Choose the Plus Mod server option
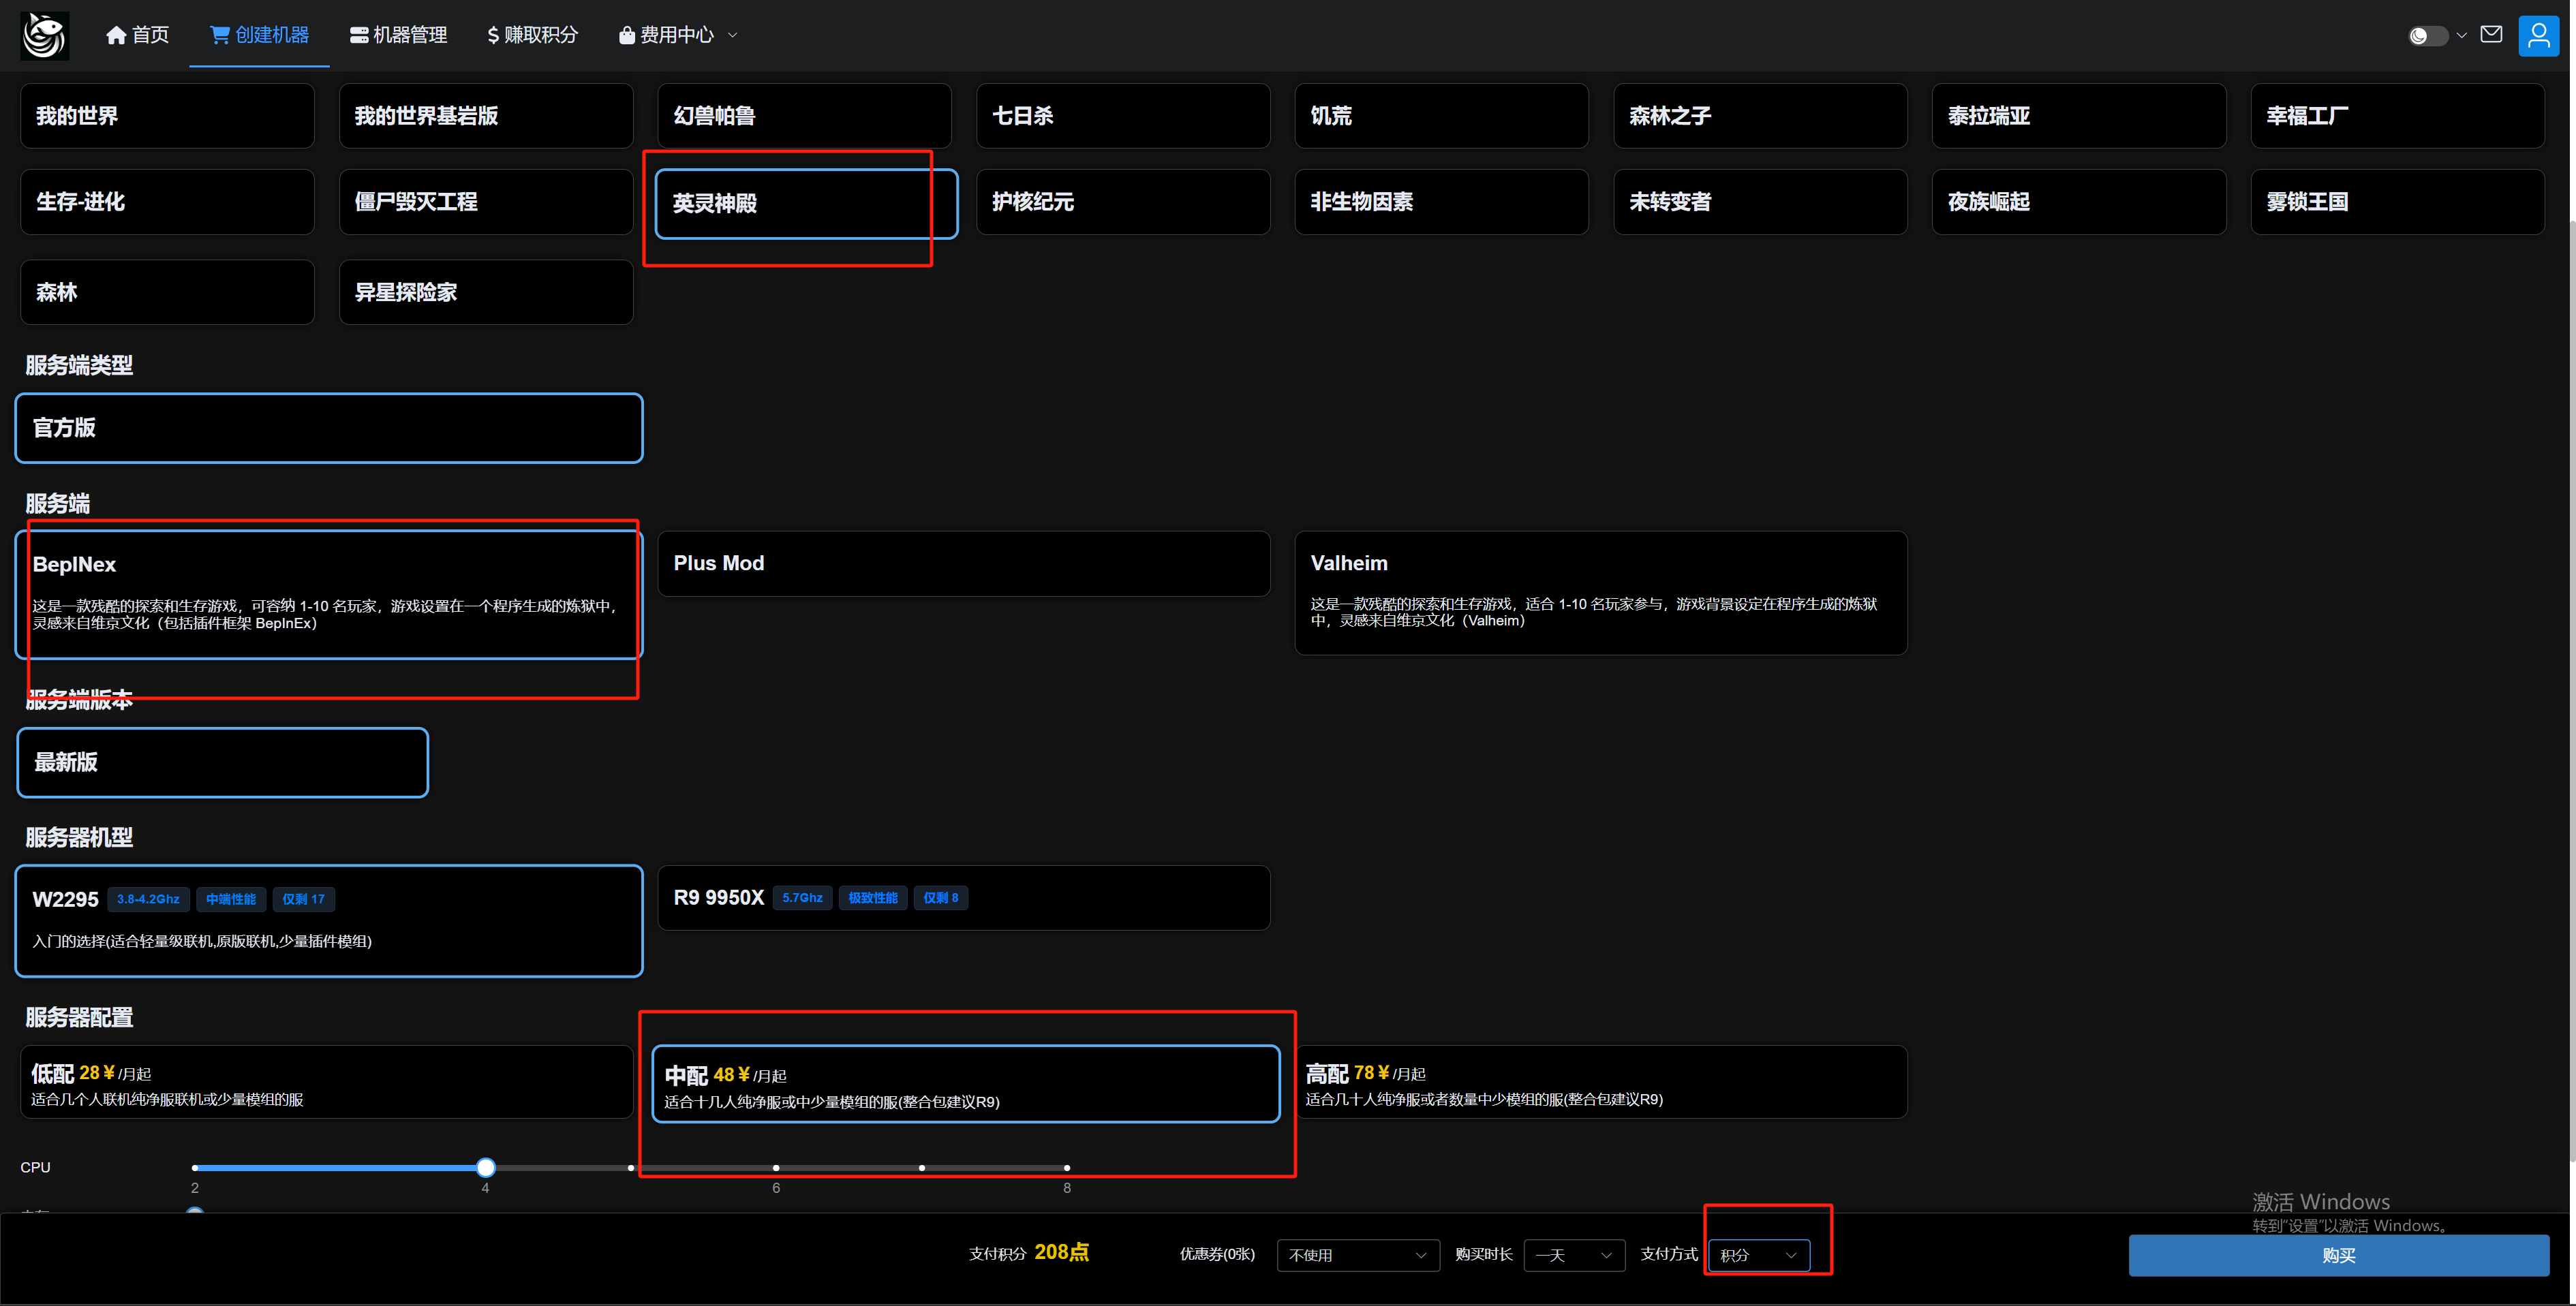Image resolution: width=2576 pixels, height=1306 pixels. tap(963, 564)
